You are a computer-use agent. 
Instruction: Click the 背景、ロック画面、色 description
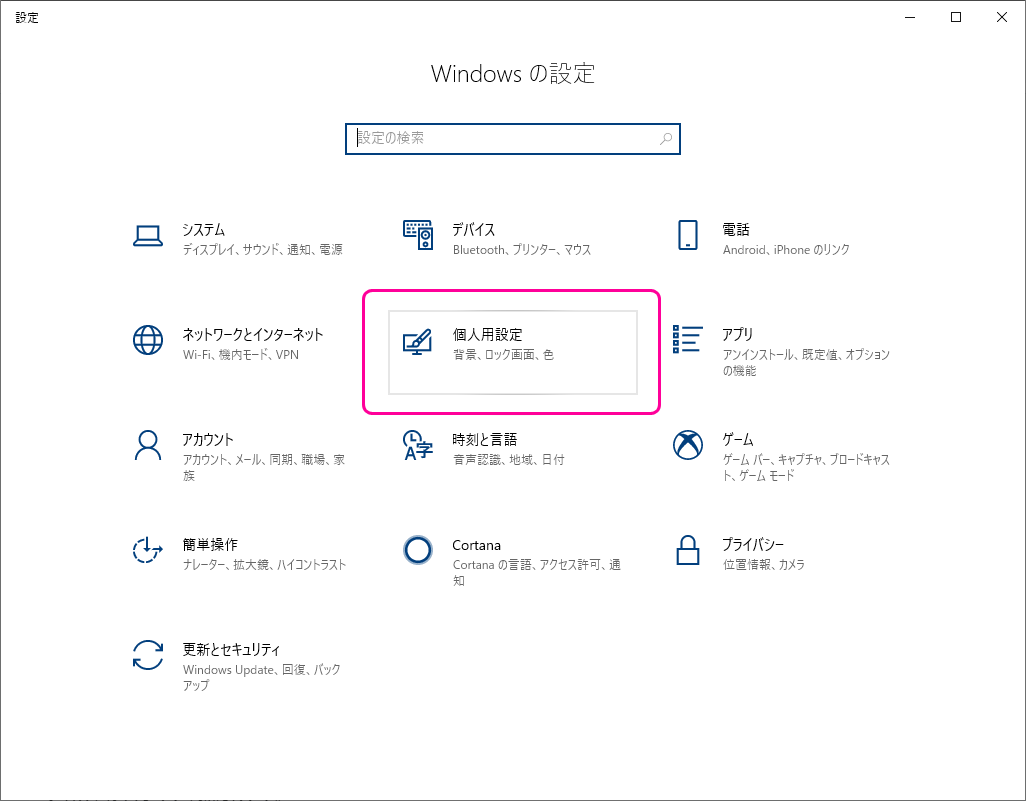click(503, 354)
